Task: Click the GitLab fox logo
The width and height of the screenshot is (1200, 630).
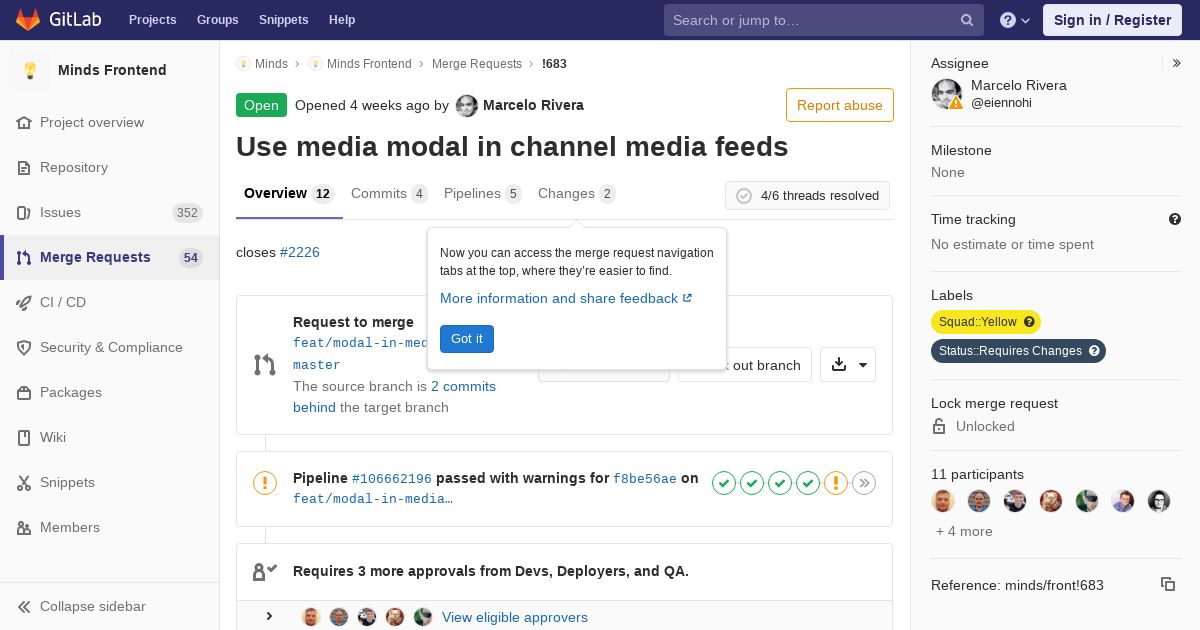Action: coord(29,20)
